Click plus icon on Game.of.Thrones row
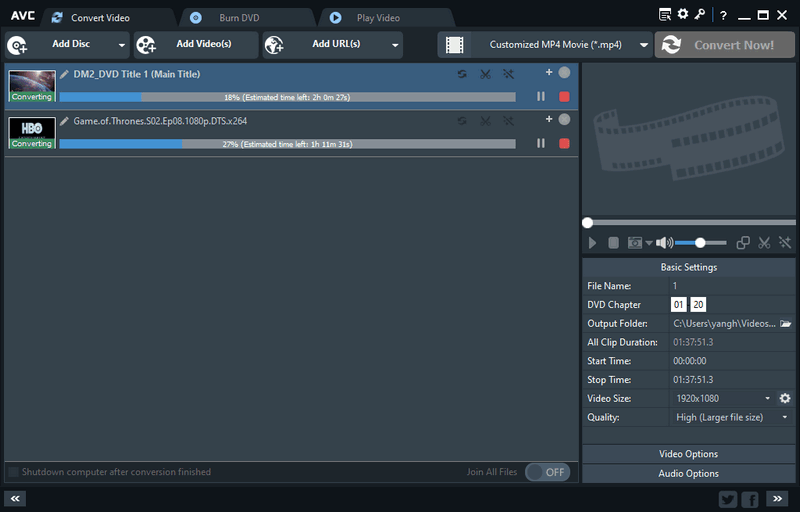The width and height of the screenshot is (800, 512). click(549, 119)
